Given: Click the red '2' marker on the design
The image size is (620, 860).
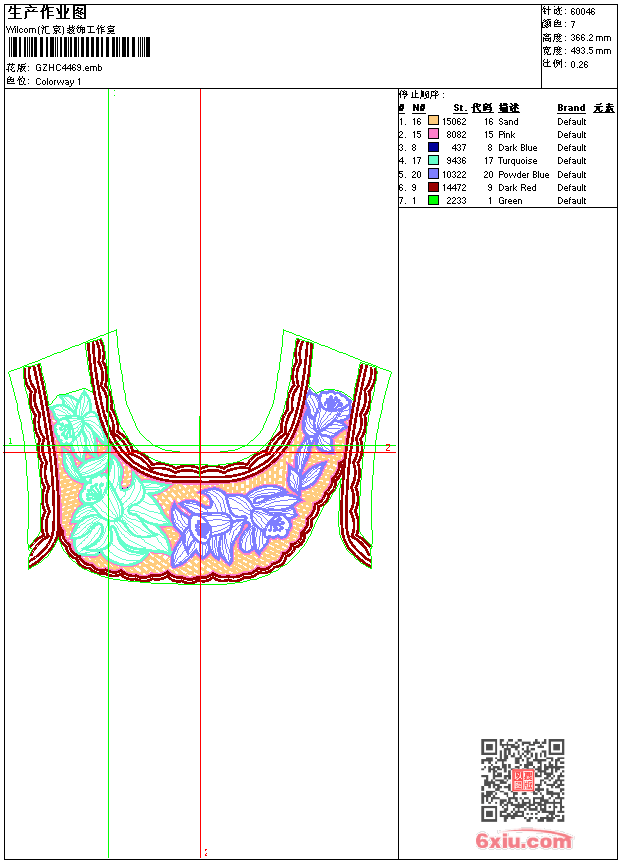Looking at the screenshot, I should [387, 448].
